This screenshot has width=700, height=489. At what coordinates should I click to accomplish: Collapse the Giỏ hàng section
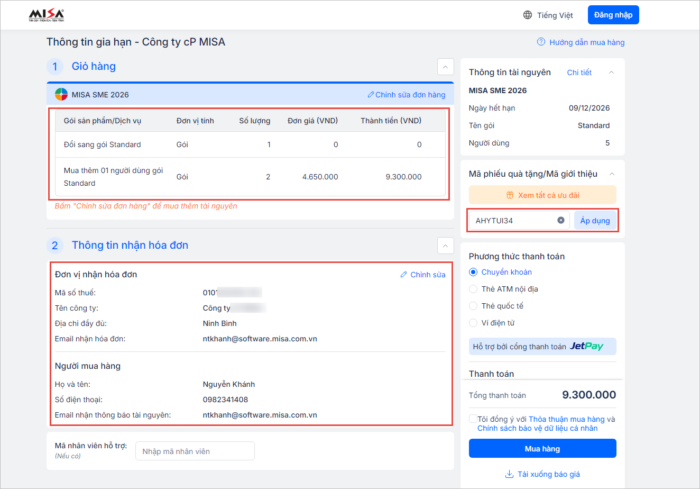pyautogui.click(x=445, y=67)
